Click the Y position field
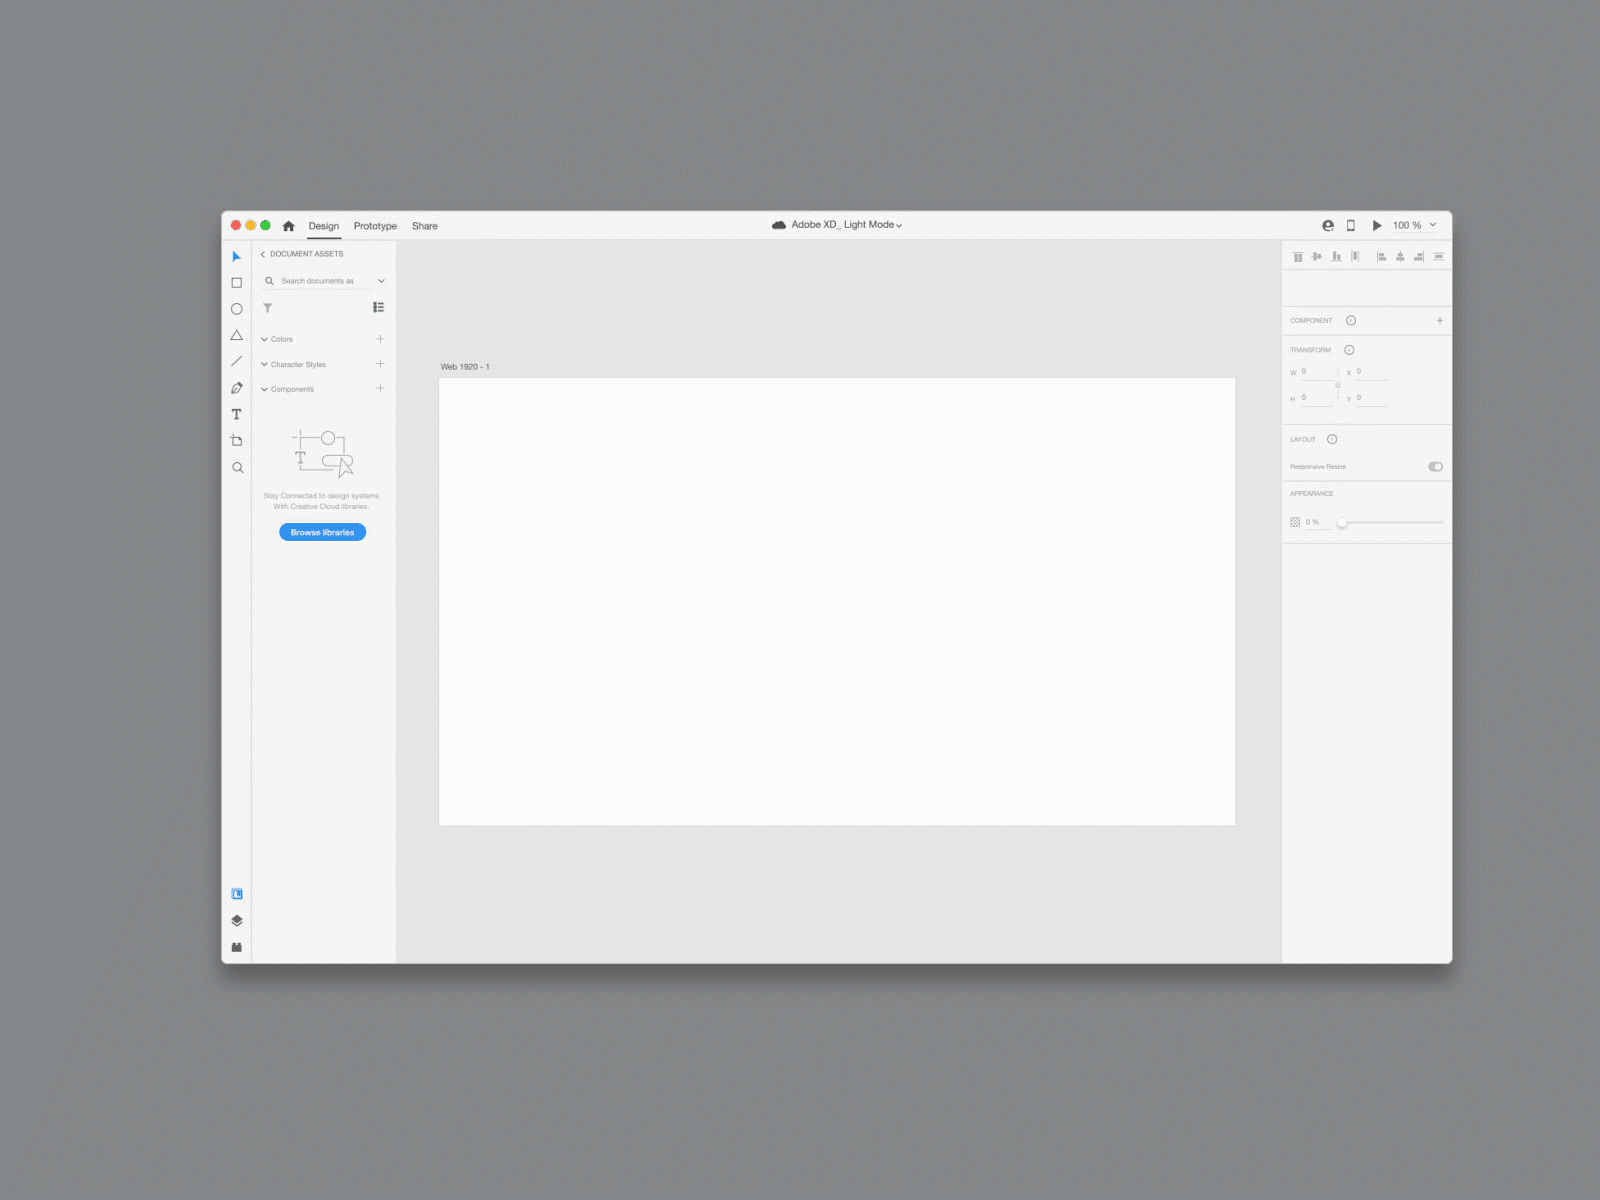 (x=1372, y=398)
